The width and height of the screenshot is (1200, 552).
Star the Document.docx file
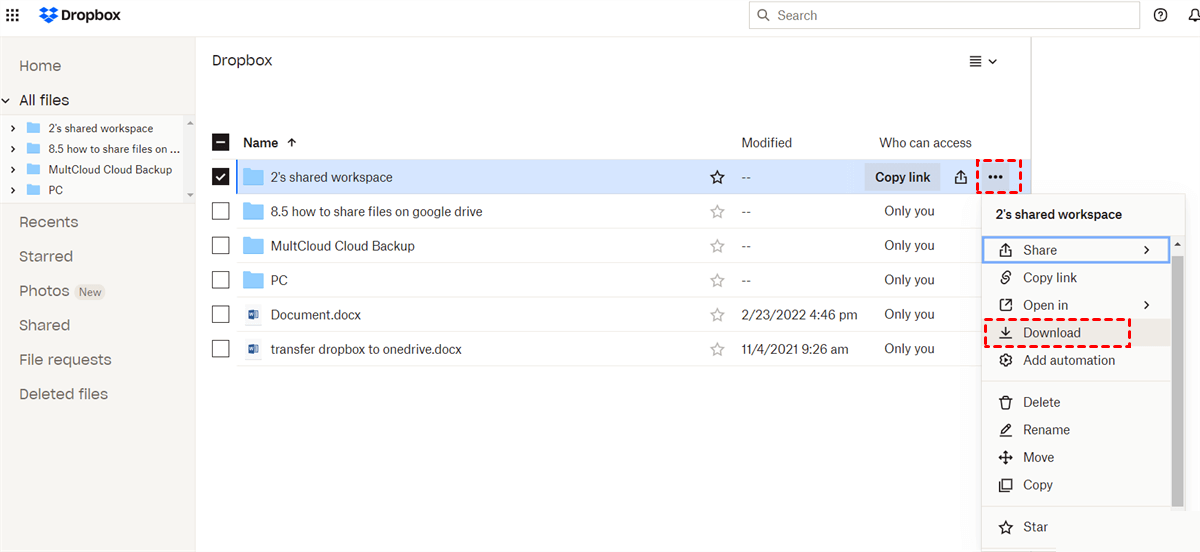717,315
